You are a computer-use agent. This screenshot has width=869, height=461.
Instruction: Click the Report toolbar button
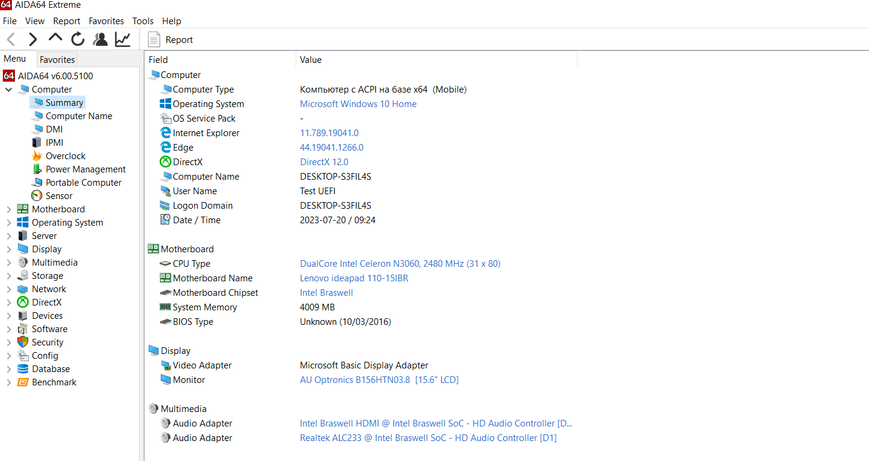tap(171, 40)
